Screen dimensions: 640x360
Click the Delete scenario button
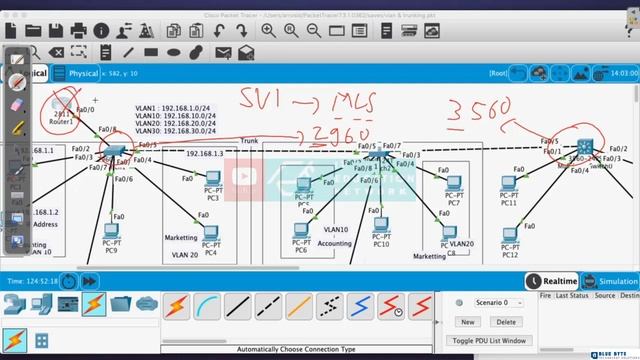point(506,322)
